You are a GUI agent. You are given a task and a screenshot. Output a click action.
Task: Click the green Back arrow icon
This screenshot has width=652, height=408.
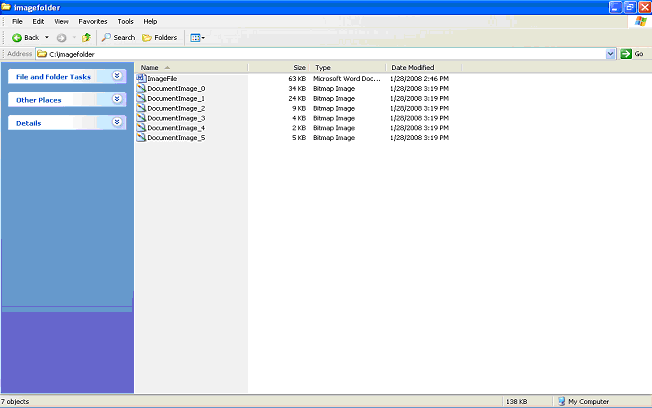[17, 38]
